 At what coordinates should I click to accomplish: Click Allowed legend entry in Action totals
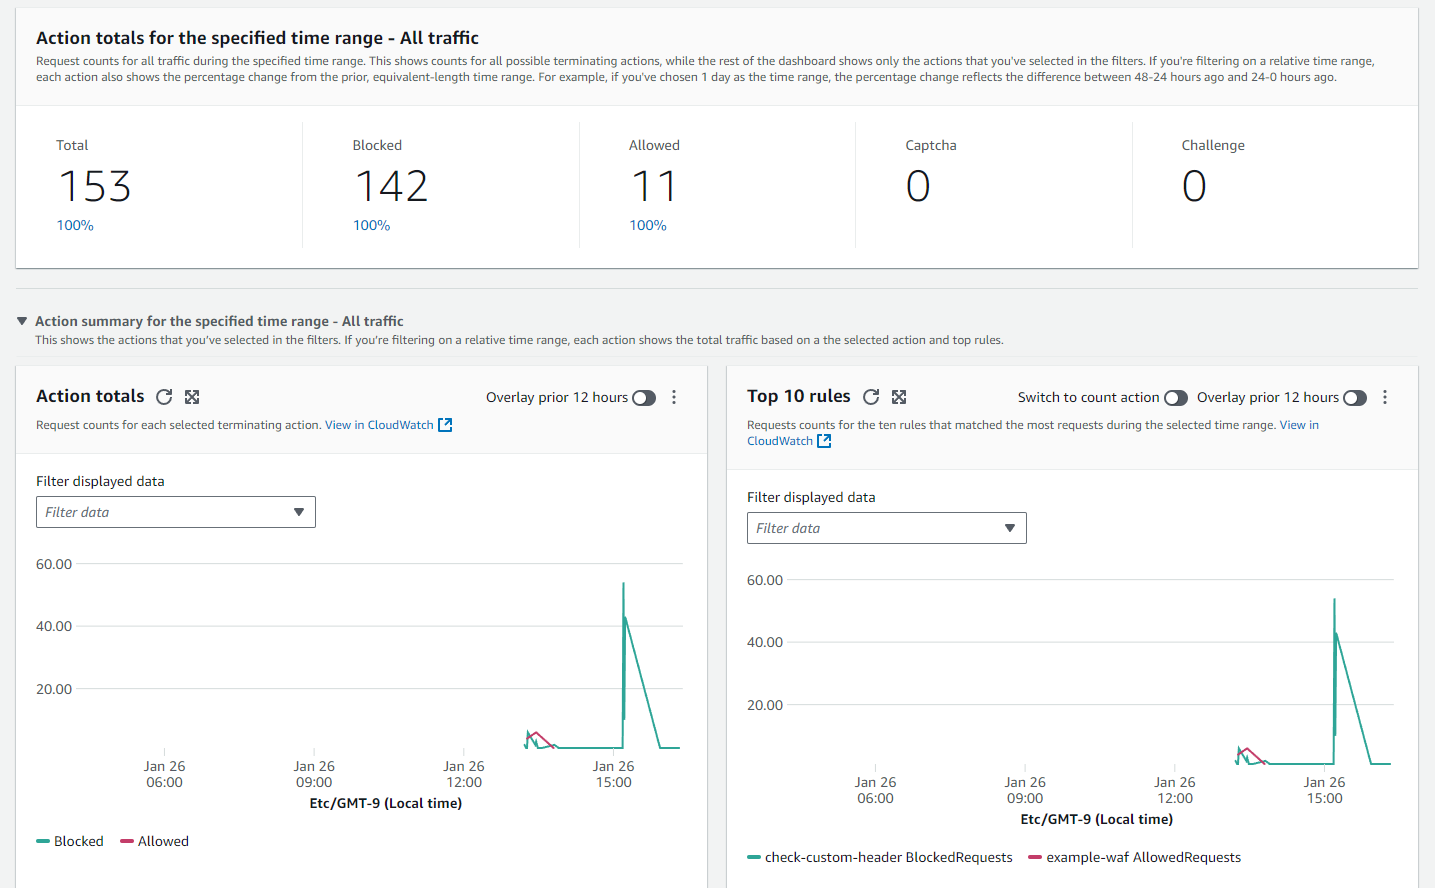154,841
